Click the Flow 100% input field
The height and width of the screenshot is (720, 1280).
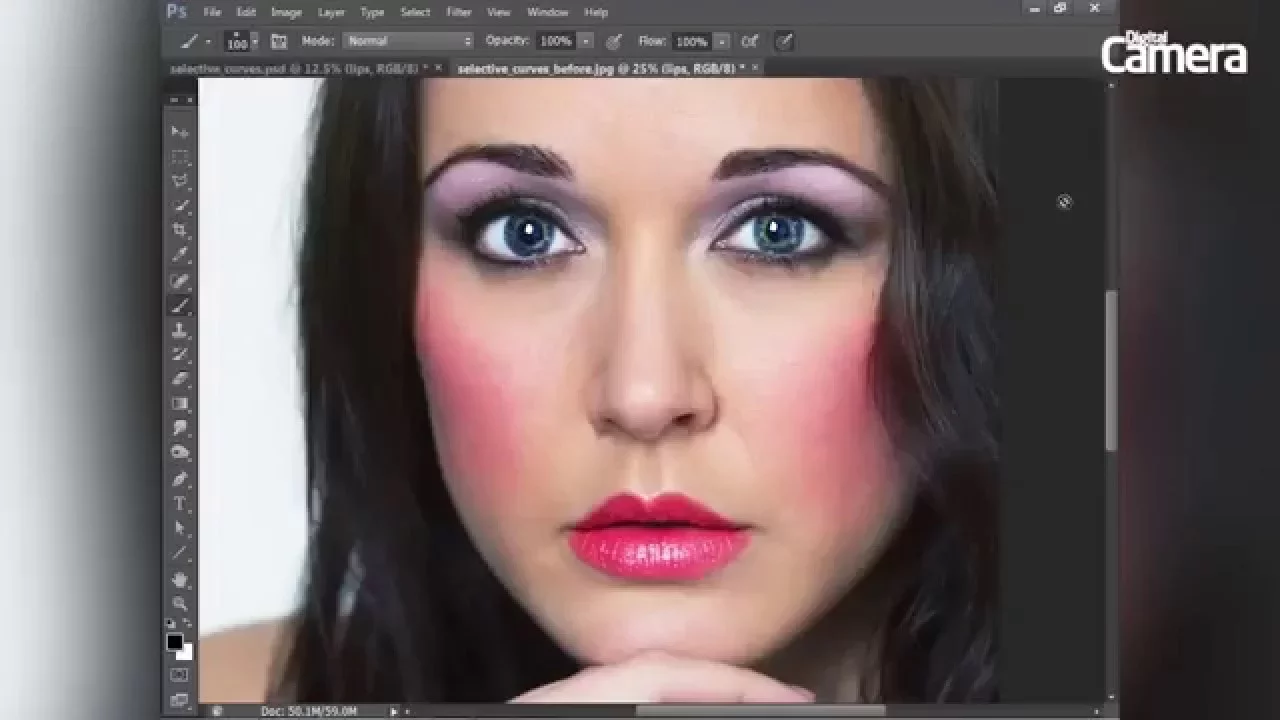(691, 41)
